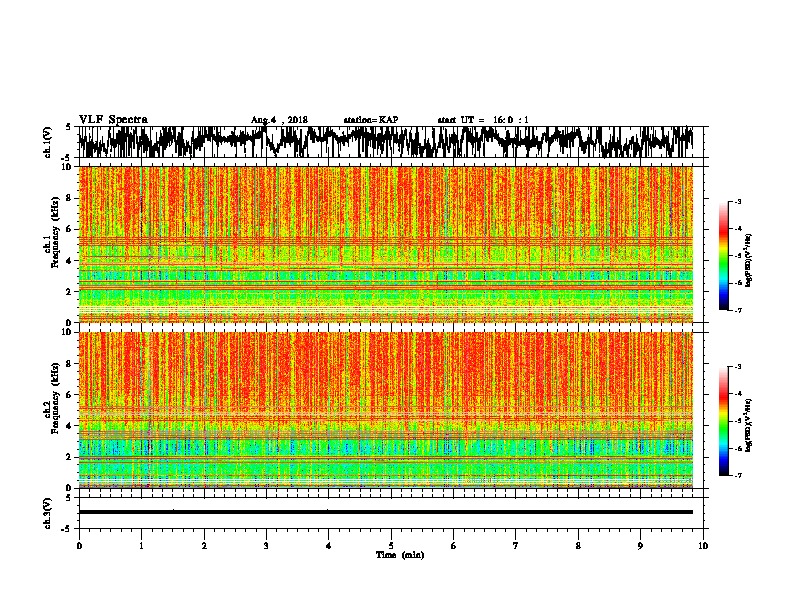Click time axis tick label '0'
The image size is (792, 612).
tap(79, 546)
